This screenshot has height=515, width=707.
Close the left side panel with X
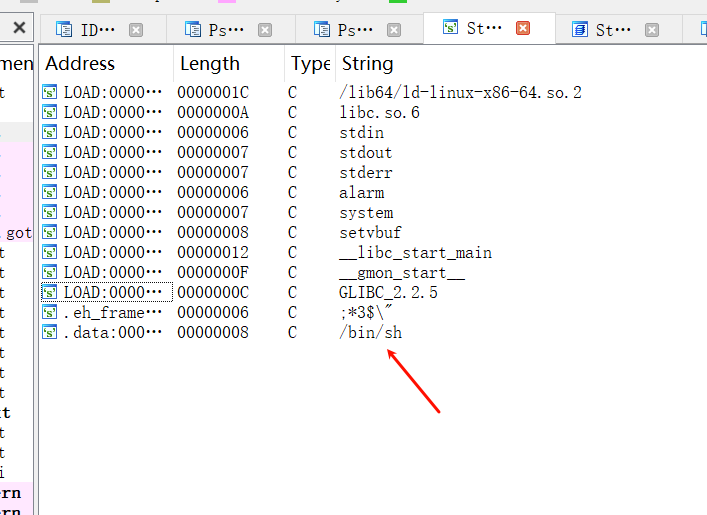[x=19, y=28]
